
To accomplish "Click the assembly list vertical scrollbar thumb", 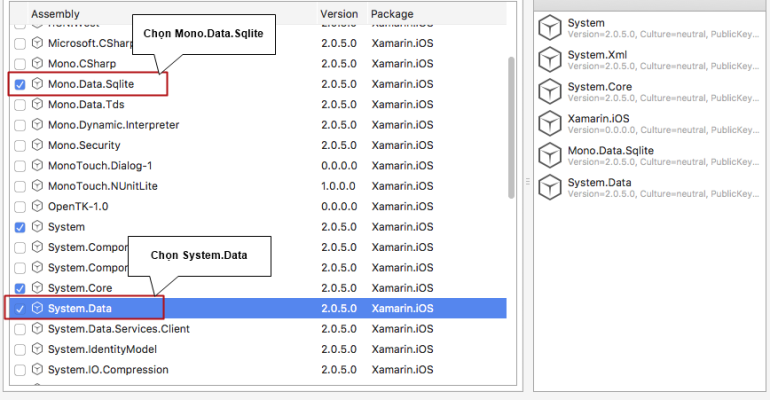I will tap(511, 128).
